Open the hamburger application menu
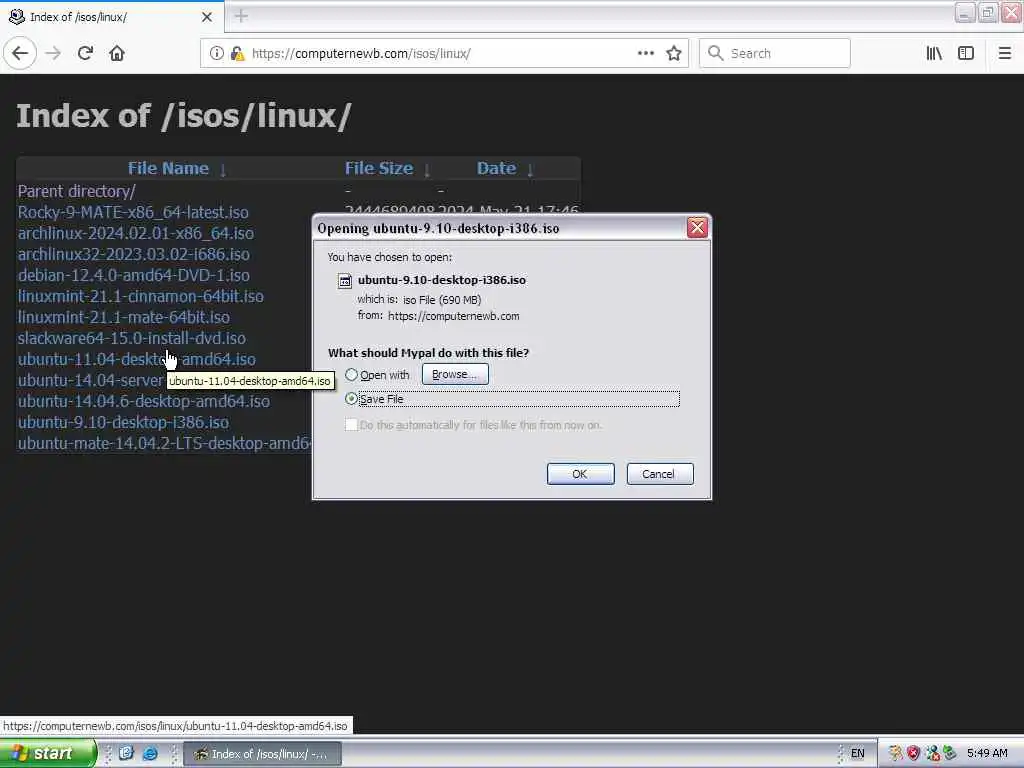This screenshot has height=768, width=1024. (1004, 54)
